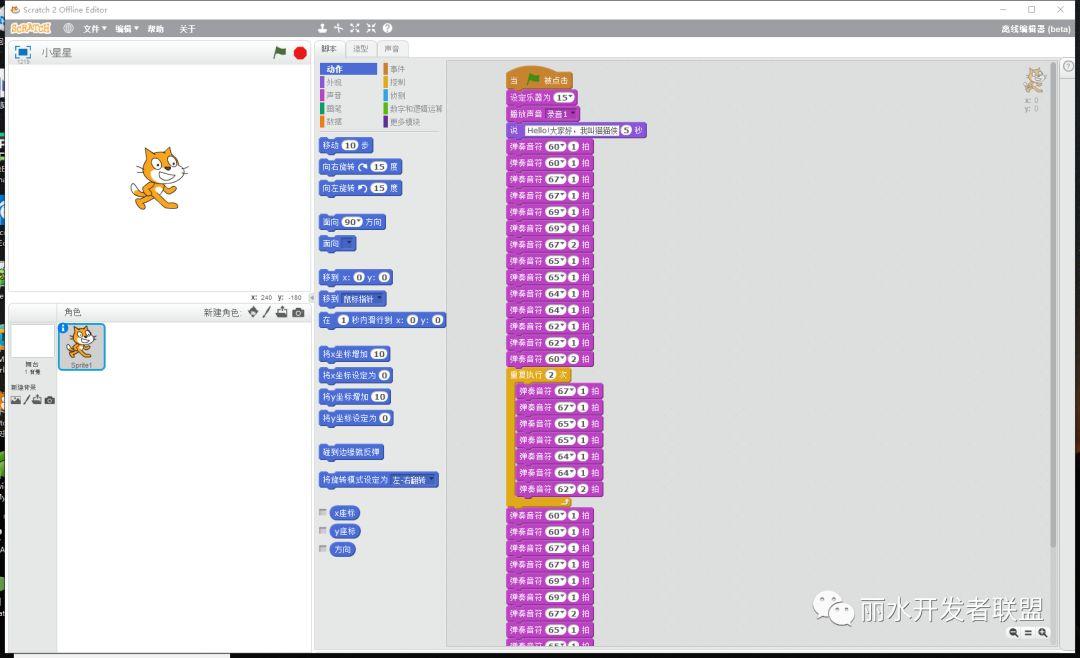Reset scripts area zoom with equals icon
The width and height of the screenshot is (1080, 658).
click(x=1028, y=633)
